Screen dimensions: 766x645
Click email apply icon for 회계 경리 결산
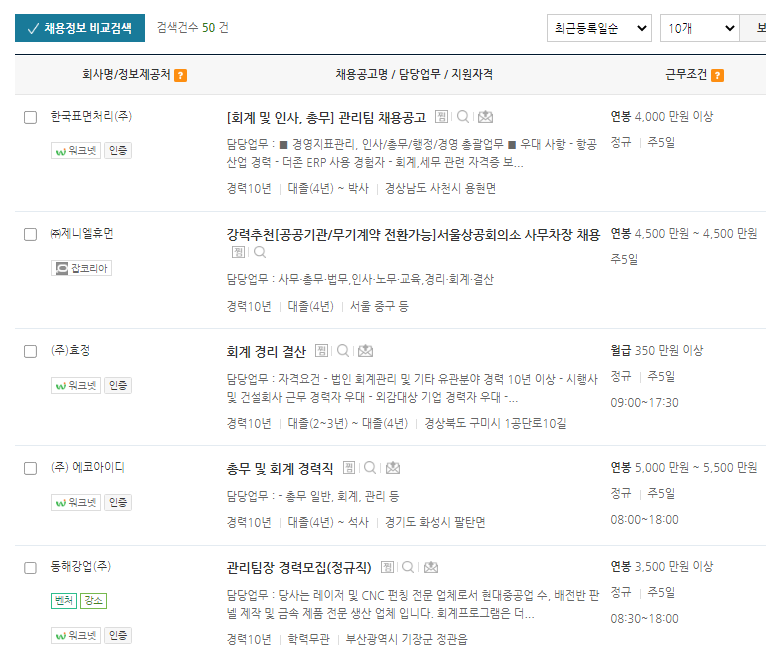click(365, 350)
